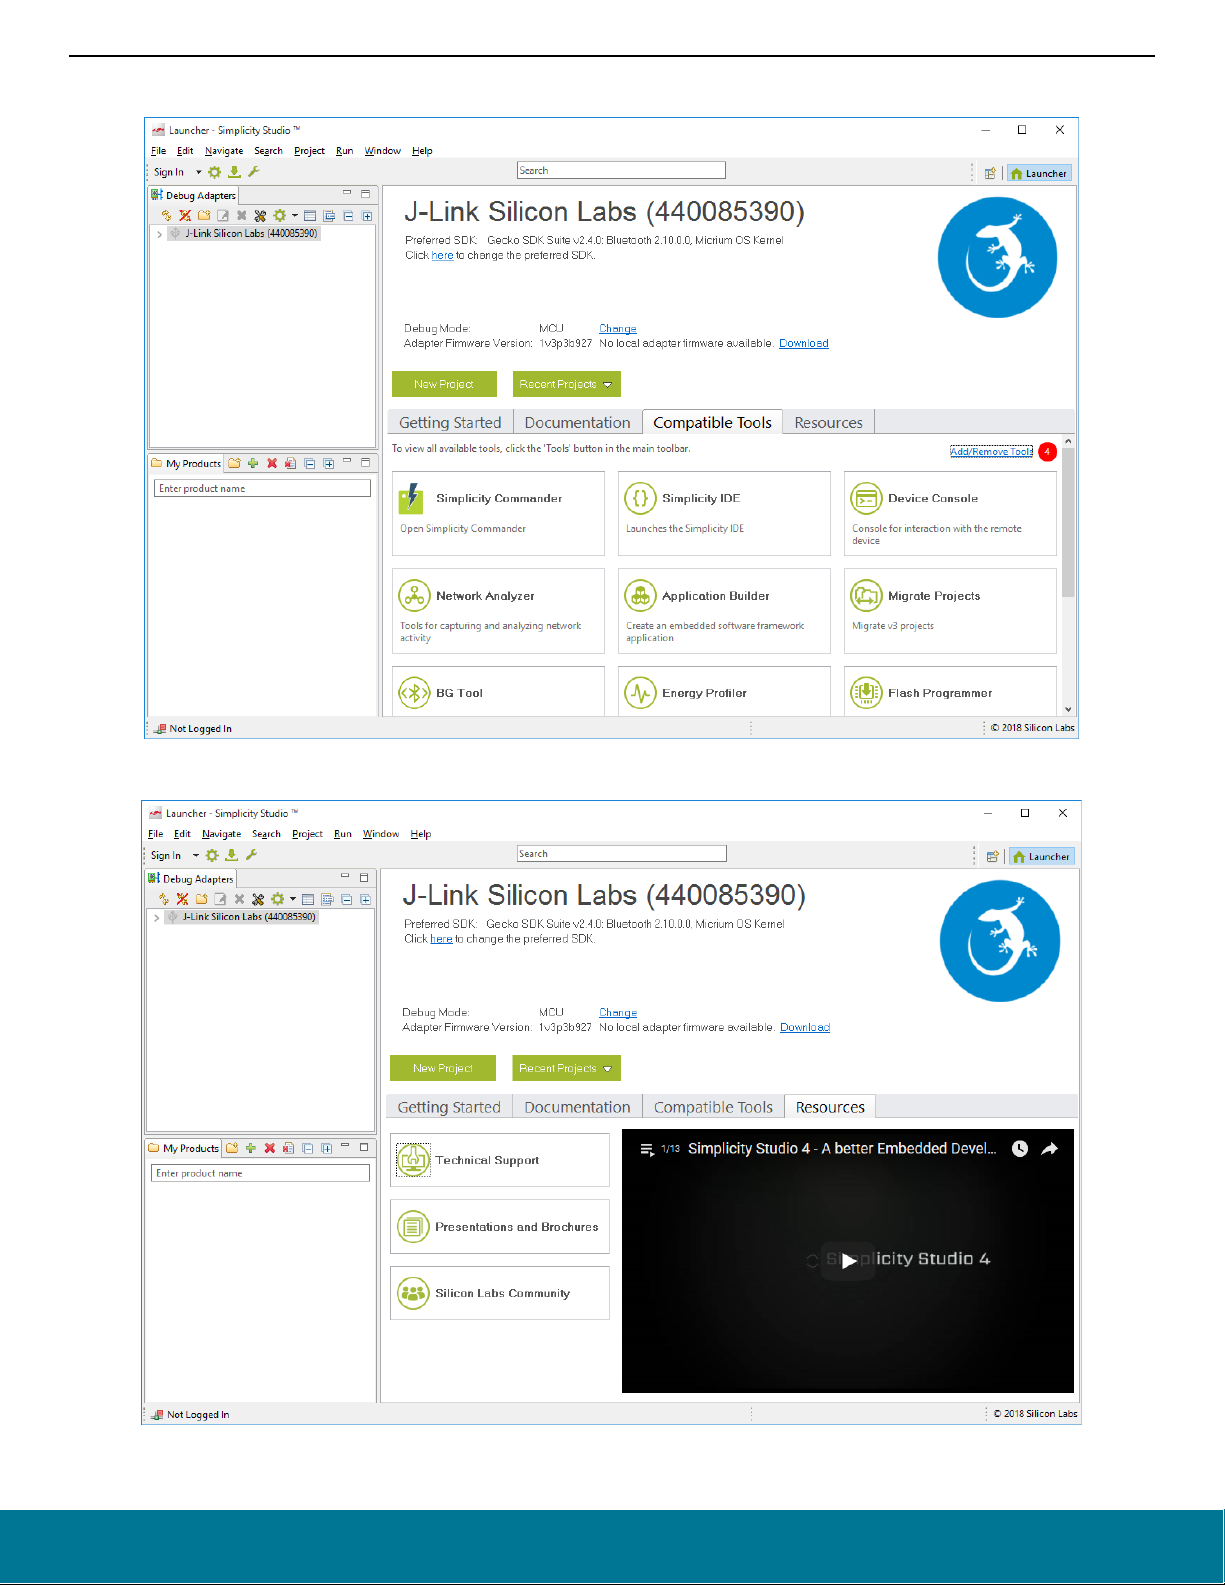Select the Resources tab in the tool tiles window
Image resolution: width=1225 pixels, height=1585 pixels.
[x=828, y=422]
